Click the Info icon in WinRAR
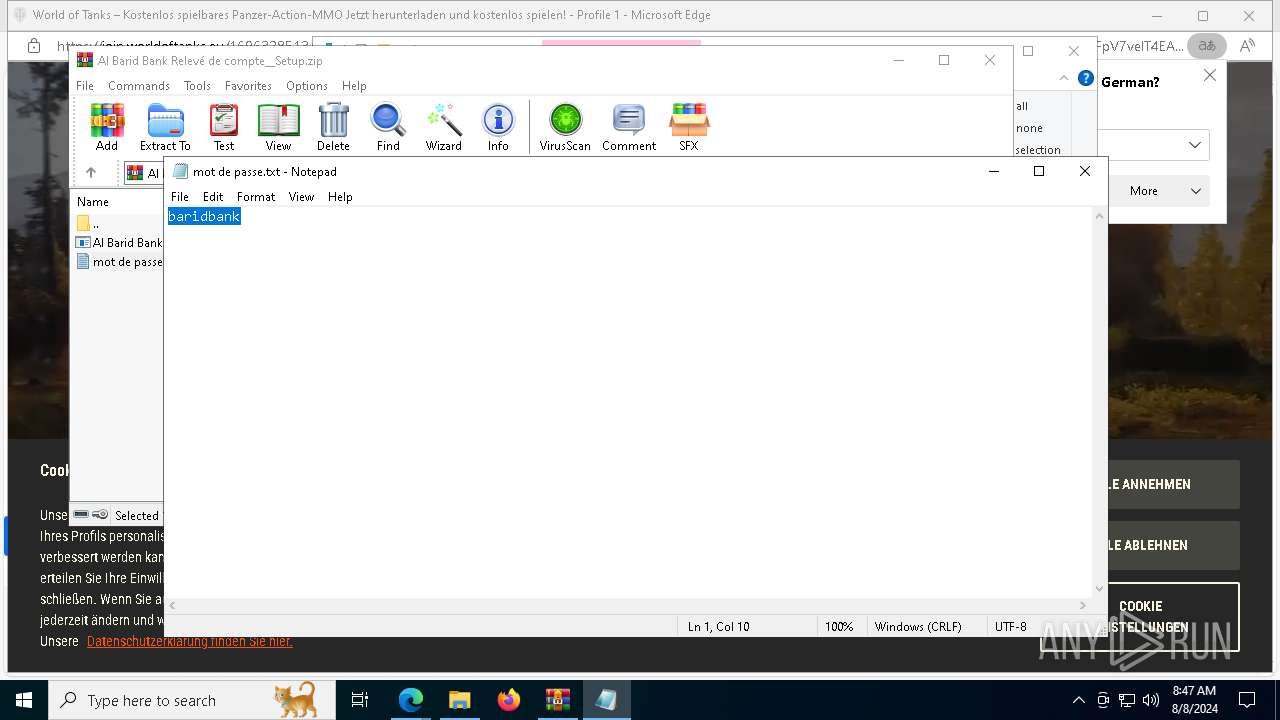Screen dimensions: 1280x720 (x=498, y=127)
